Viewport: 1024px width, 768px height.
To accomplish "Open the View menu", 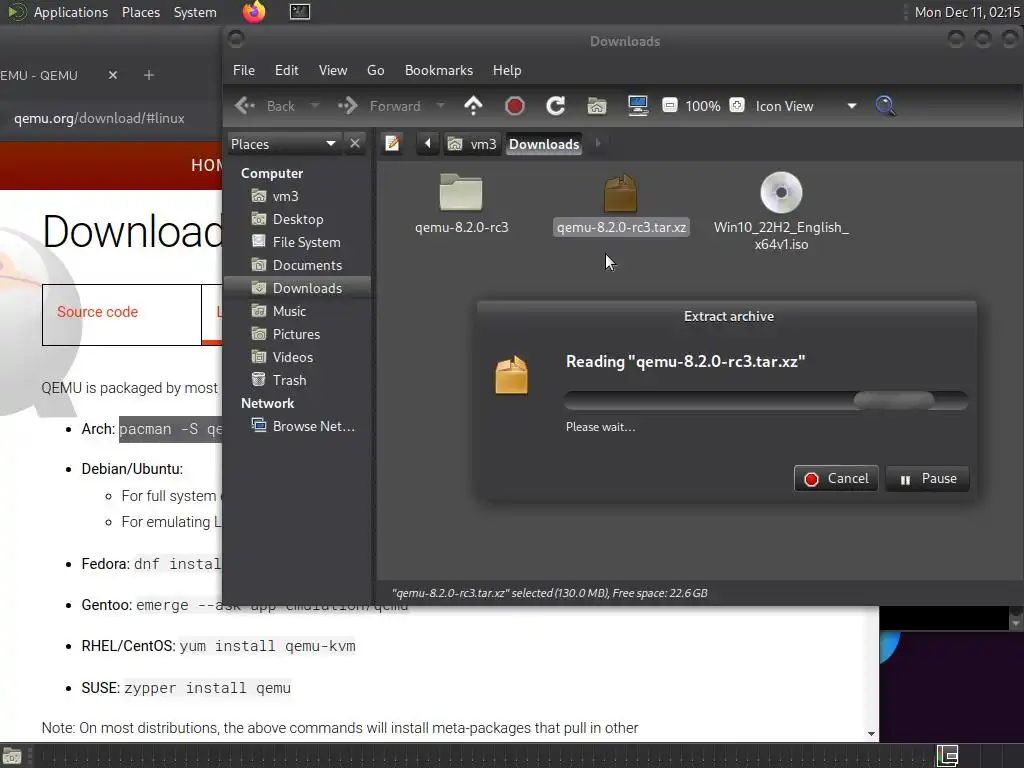I will pyautogui.click(x=333, y=70).
